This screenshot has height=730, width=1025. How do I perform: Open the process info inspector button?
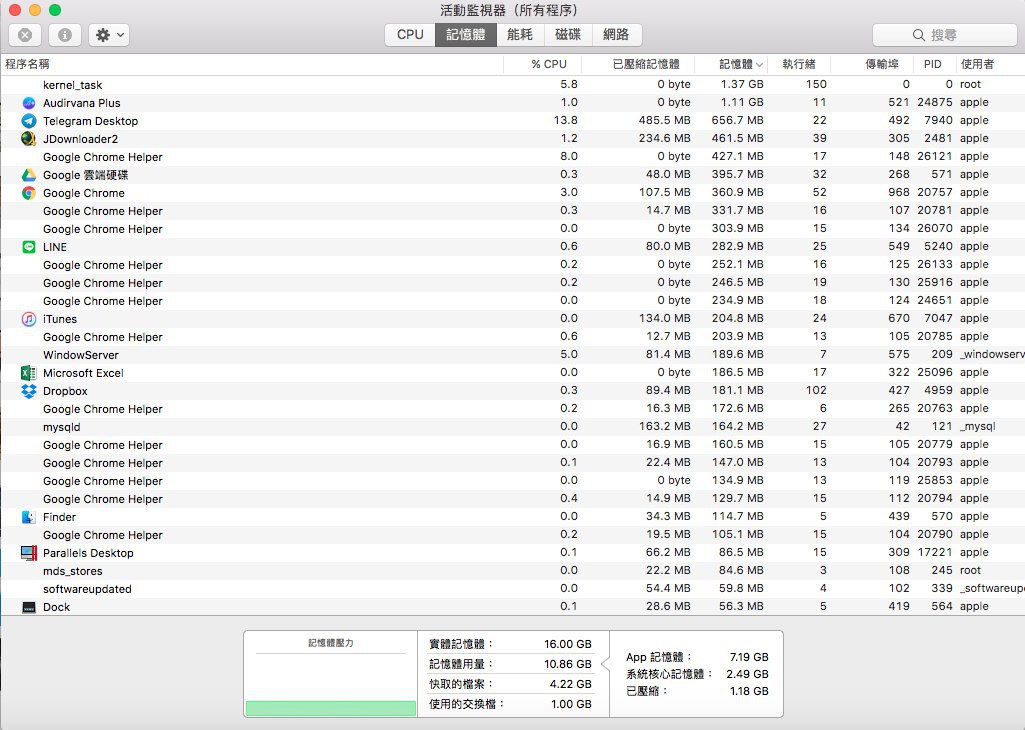[x=65, y=35]
